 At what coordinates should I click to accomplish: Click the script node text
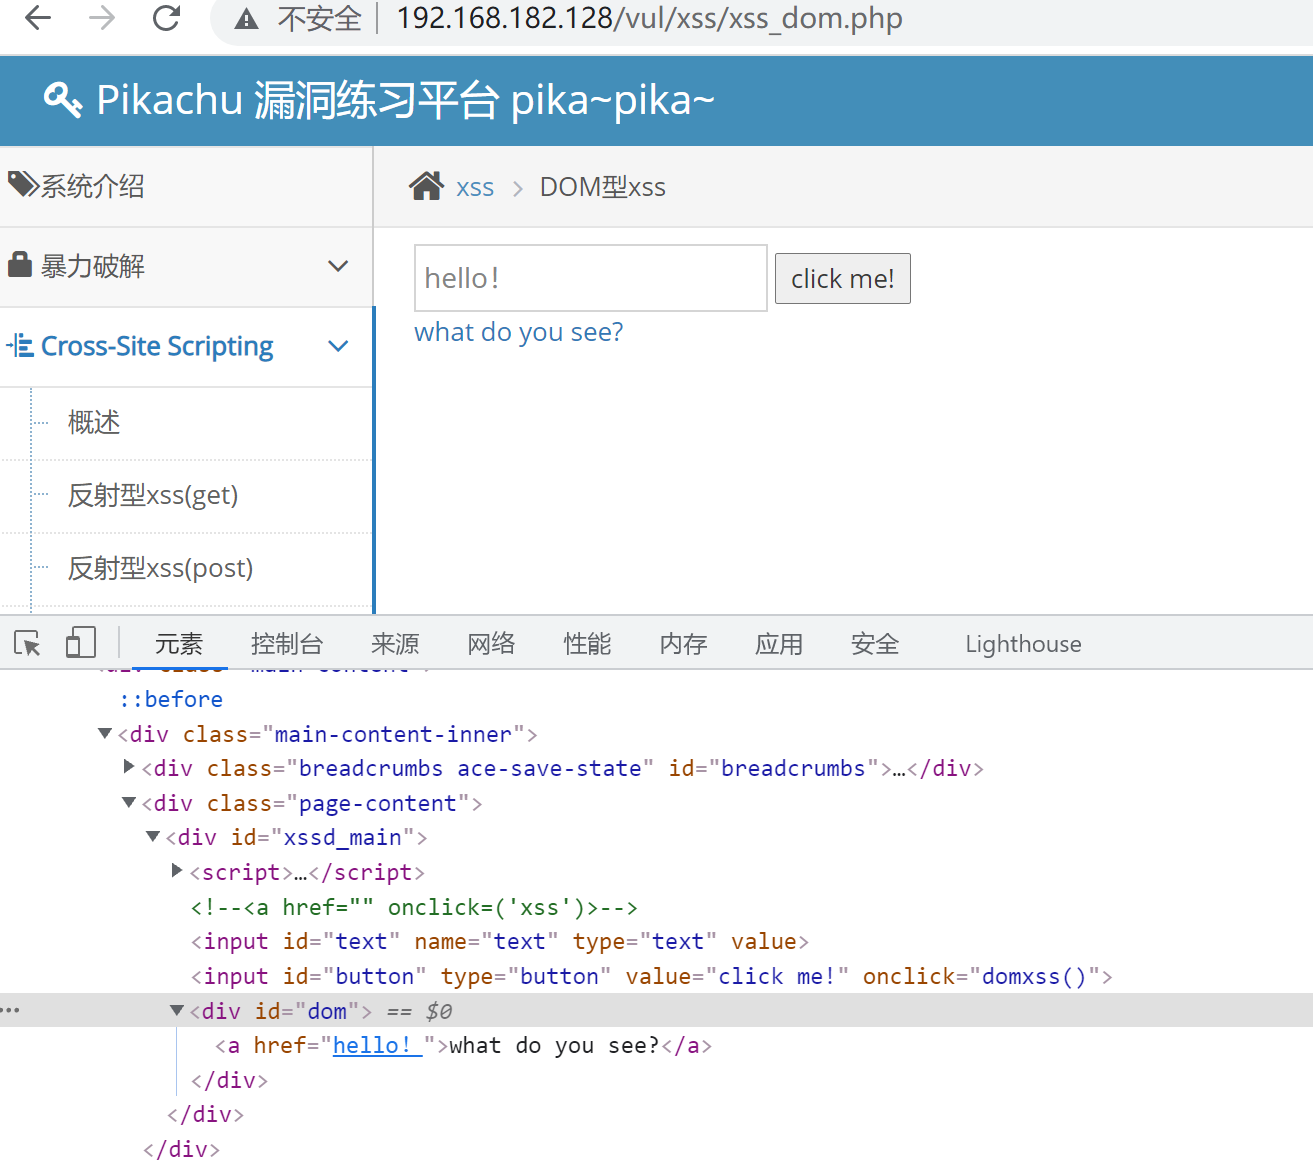pos(307,872)
